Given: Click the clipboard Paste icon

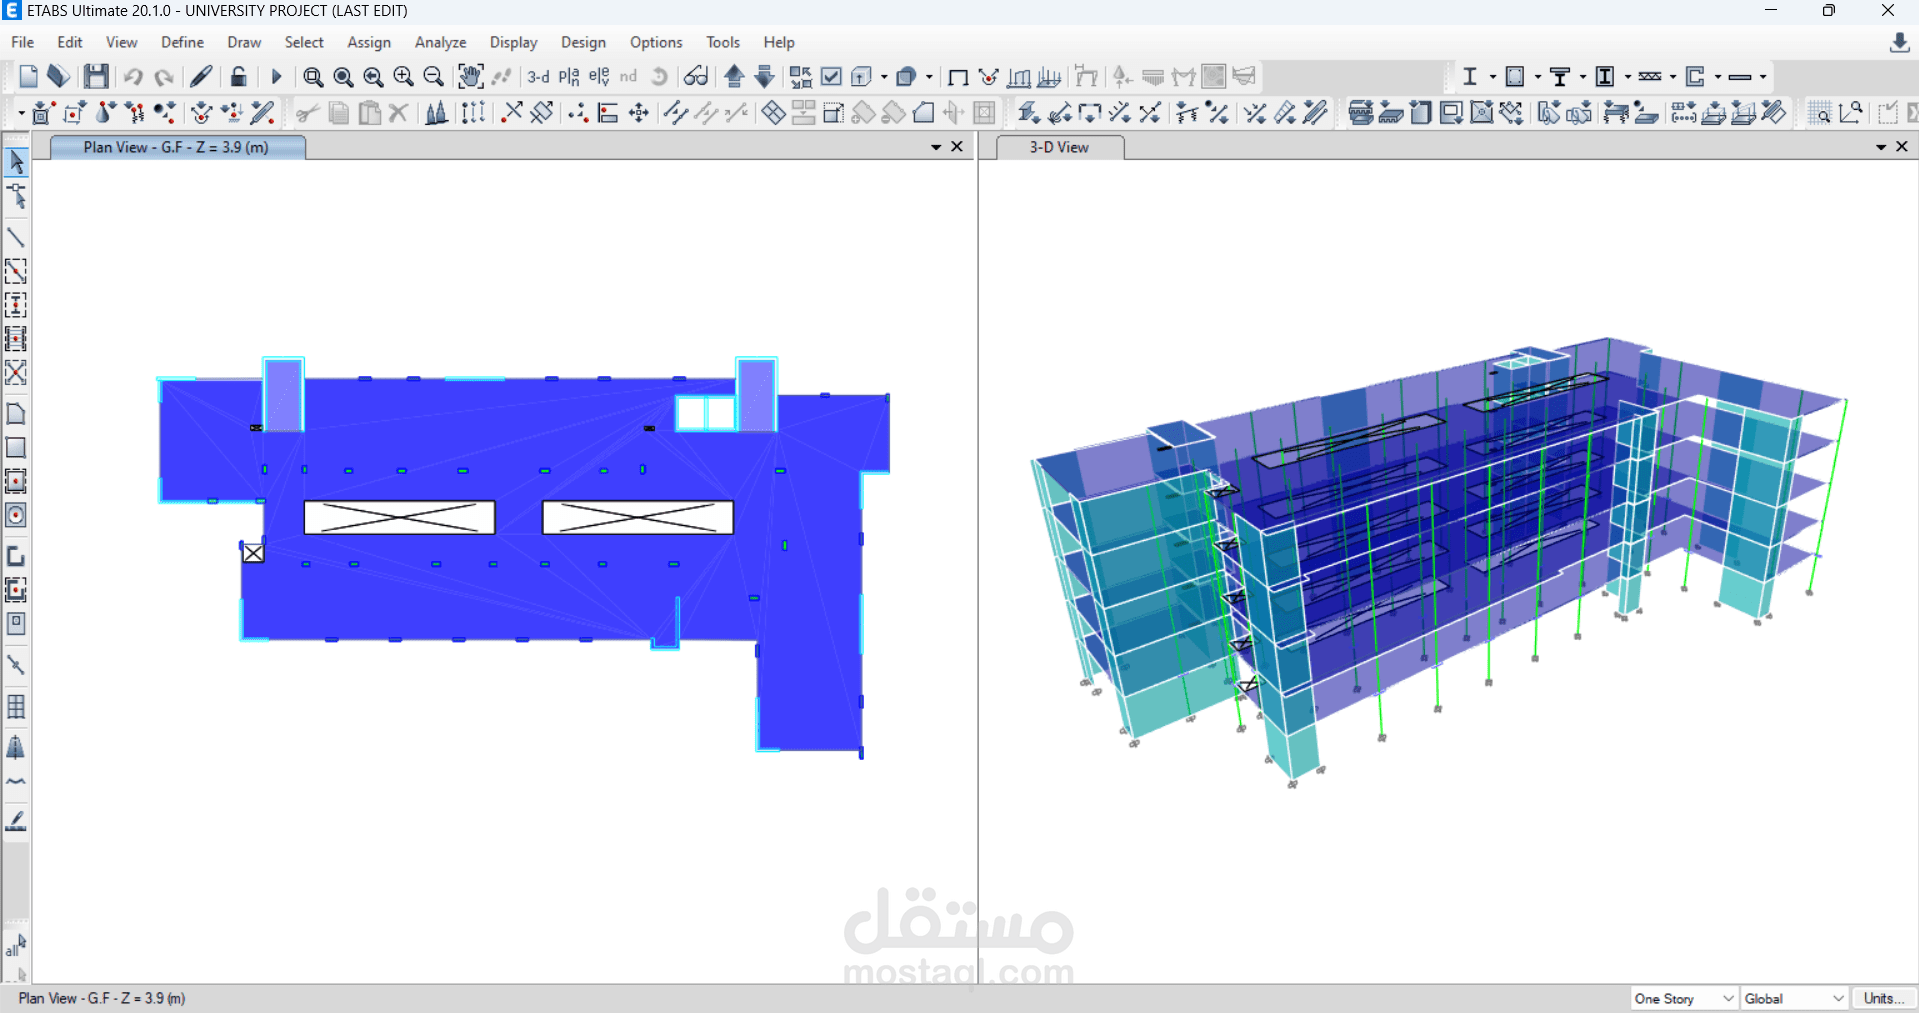Looking at the screenshot, I should 370,113.
